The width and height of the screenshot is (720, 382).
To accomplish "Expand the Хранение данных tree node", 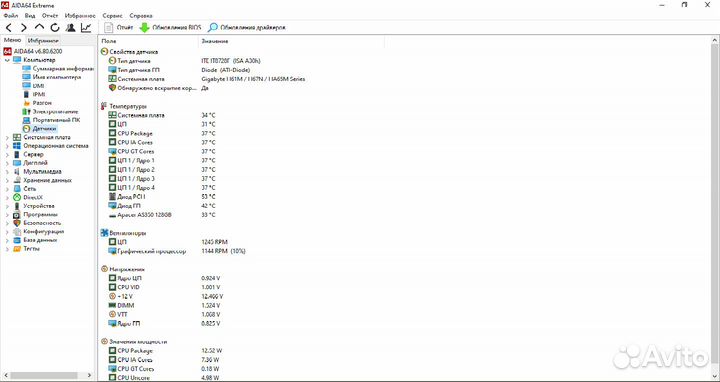I will click(7, 180).
